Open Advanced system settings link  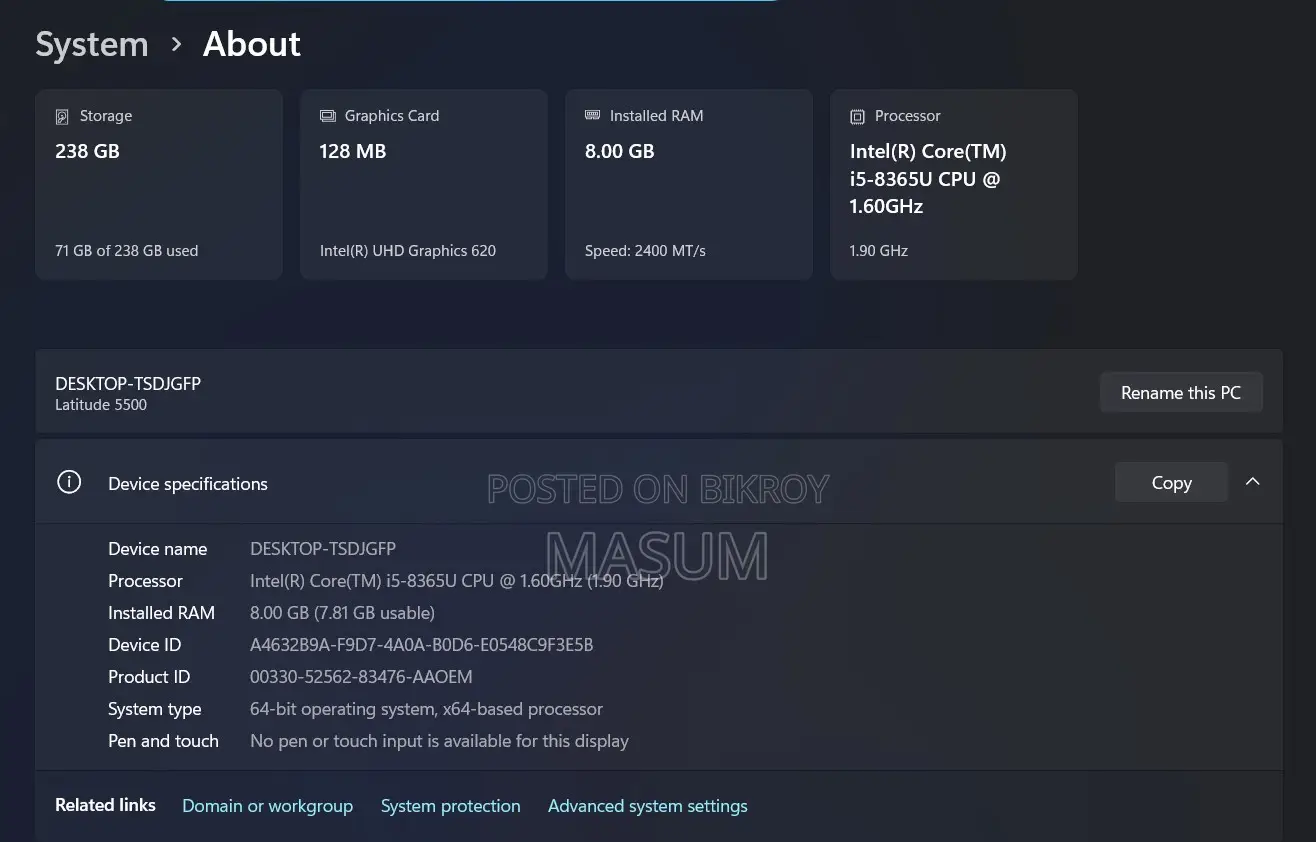pos(647,806)
